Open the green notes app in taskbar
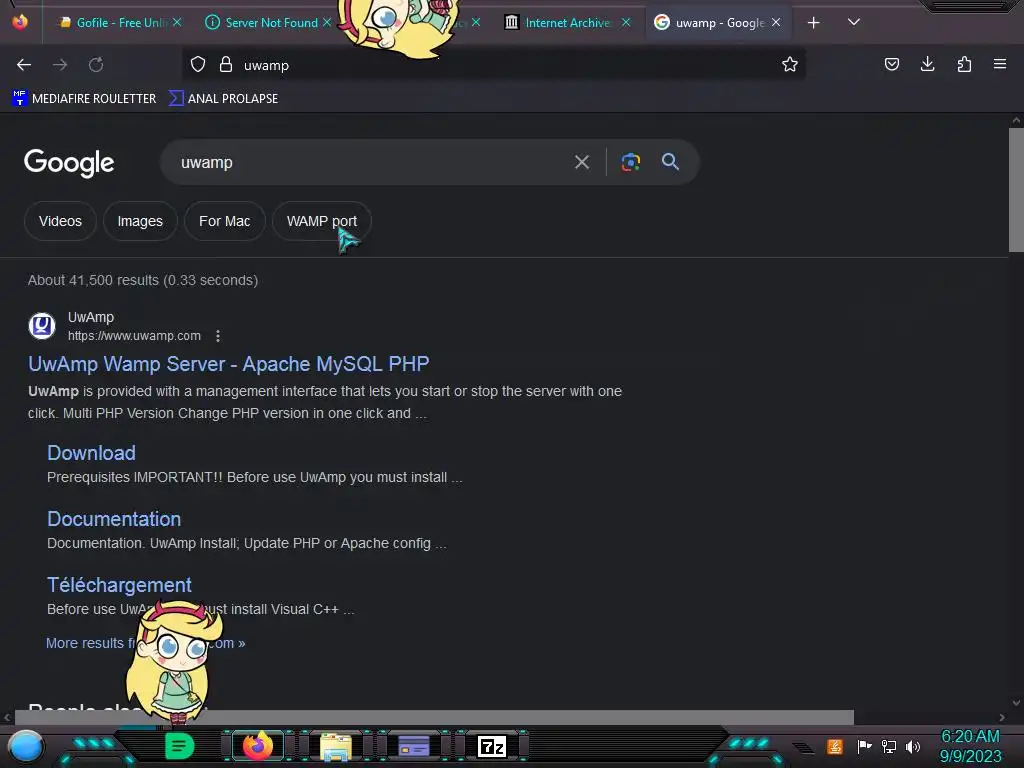 (x=179, y=746)
